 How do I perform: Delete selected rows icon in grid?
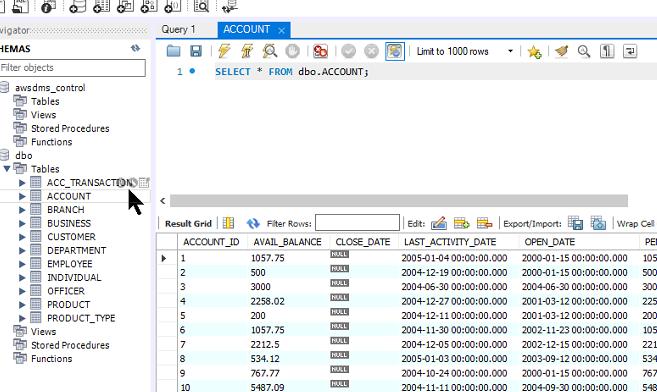pos(484,223)
